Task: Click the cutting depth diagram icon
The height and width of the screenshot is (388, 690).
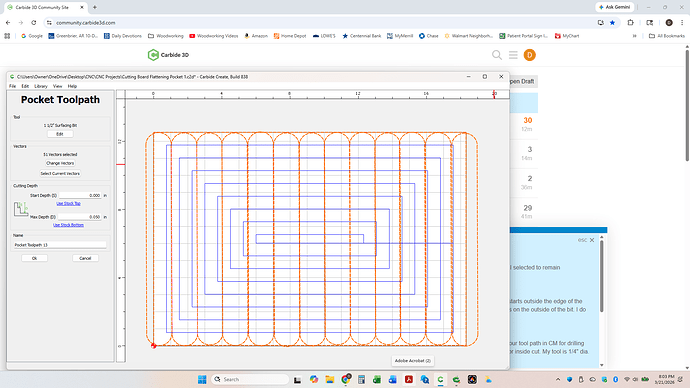Action: (x=21, y=209)
